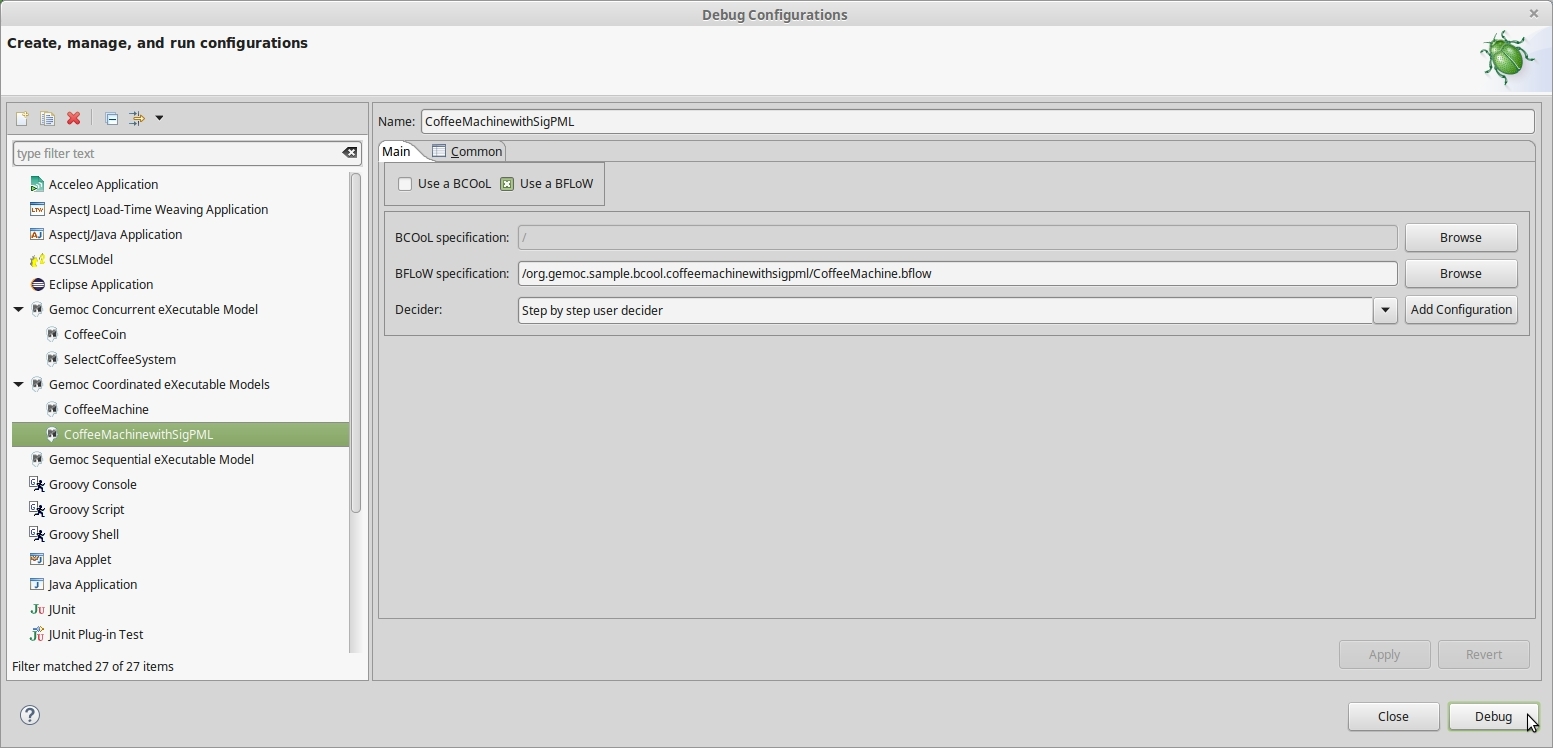Collapse Gemoc Coordinated eXecutable Models node
The height and width of the screenshot is (748, 1553).
click(x=18, y=384)
